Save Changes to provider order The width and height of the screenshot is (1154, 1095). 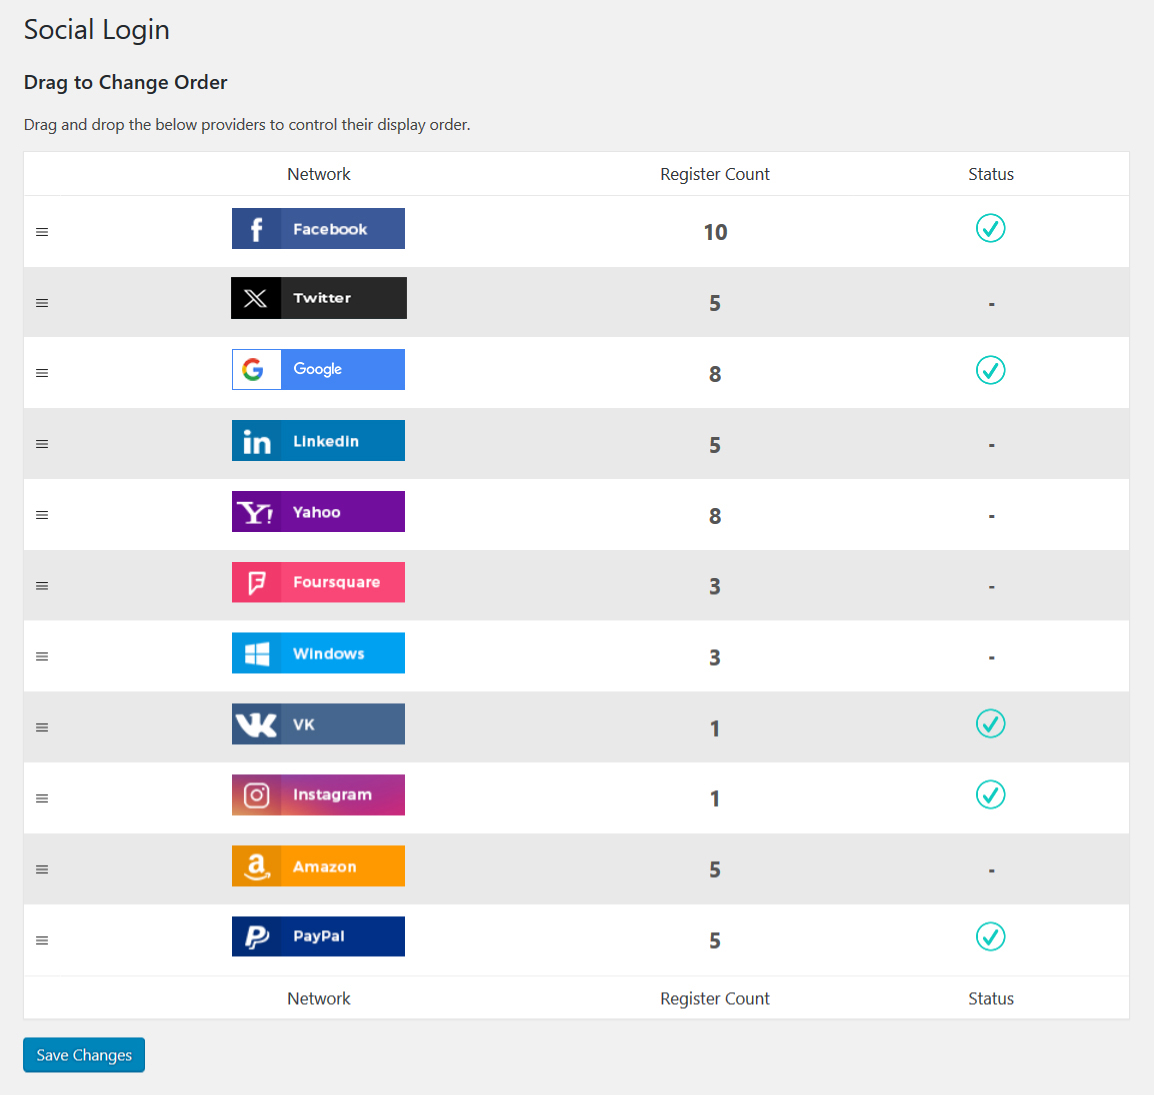click(84, 1055)
